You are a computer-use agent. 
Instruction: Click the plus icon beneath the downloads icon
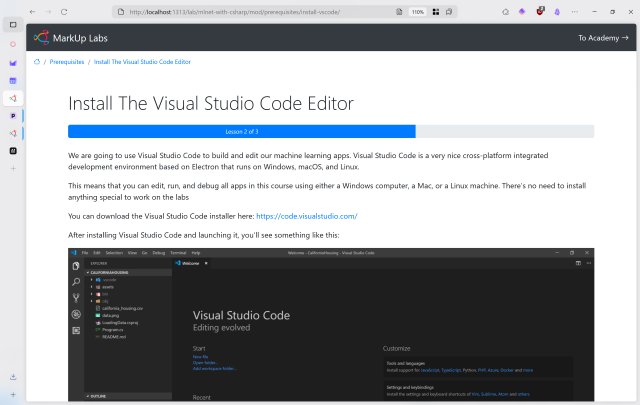pyautogui.click(x=13, y=394)
